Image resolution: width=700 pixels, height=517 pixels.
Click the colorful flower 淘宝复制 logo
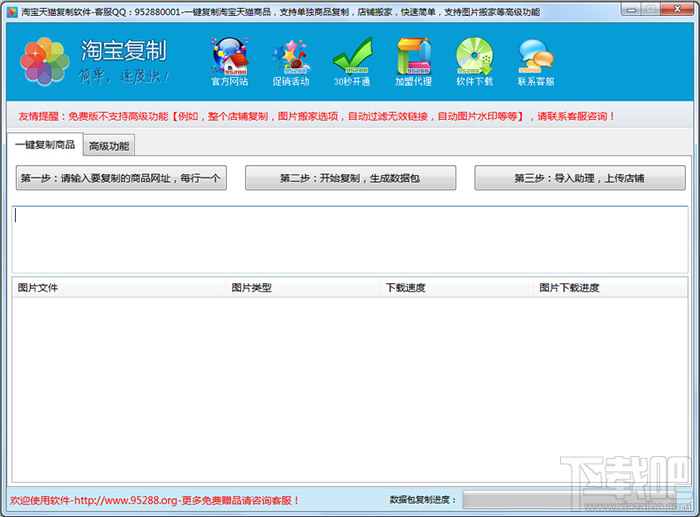45,61
